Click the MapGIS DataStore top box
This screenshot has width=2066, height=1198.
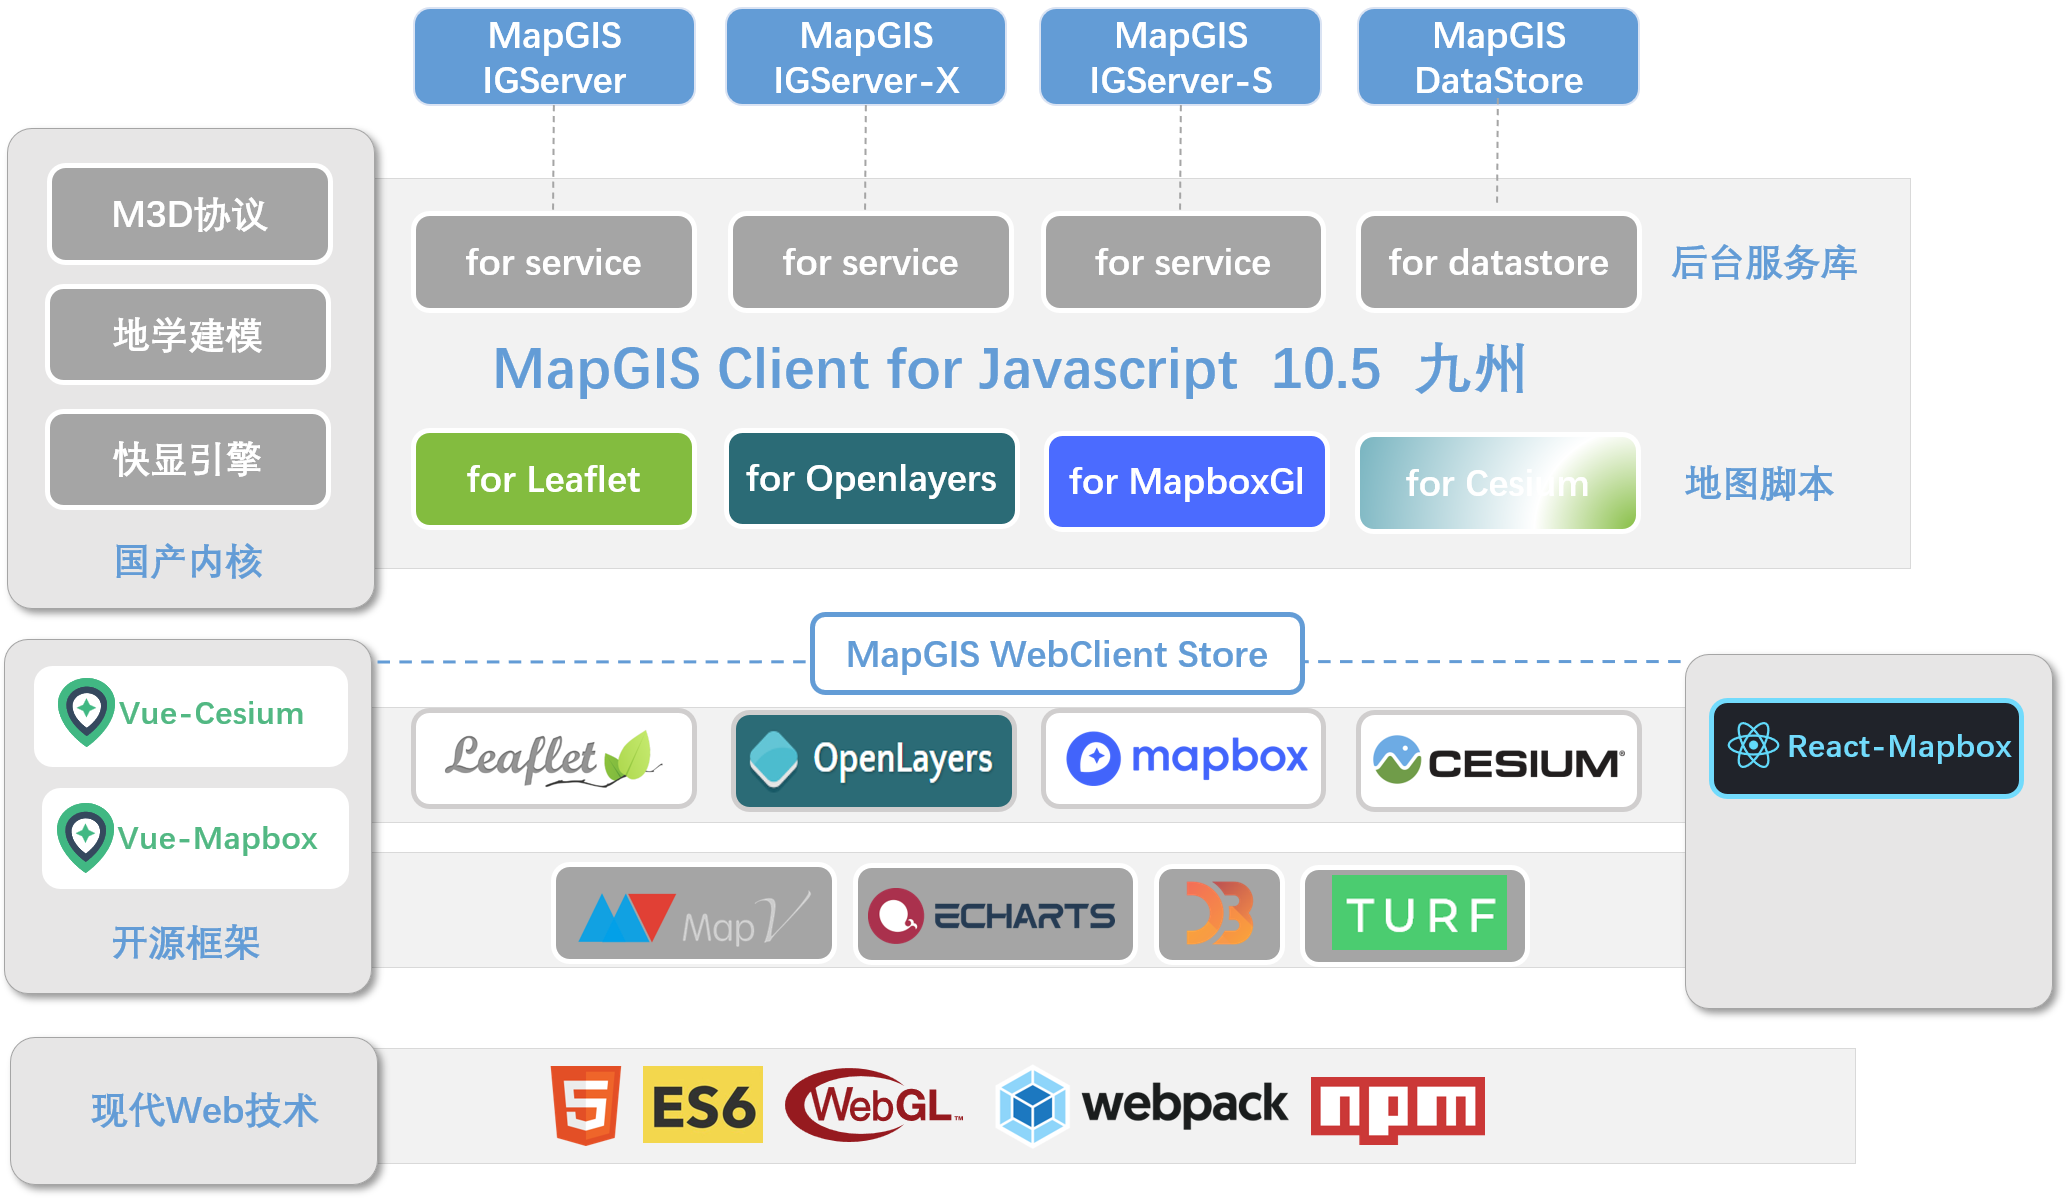click(1497, 57)
